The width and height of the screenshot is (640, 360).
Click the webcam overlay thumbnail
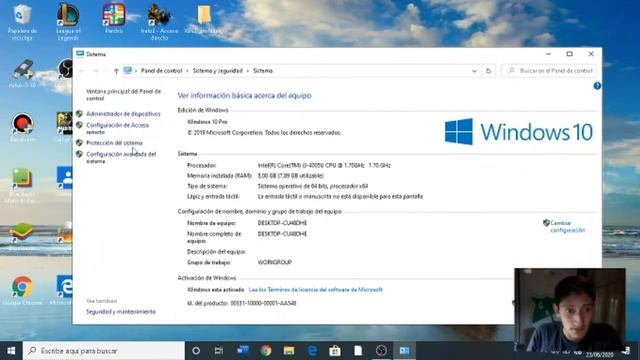[570, 310]
